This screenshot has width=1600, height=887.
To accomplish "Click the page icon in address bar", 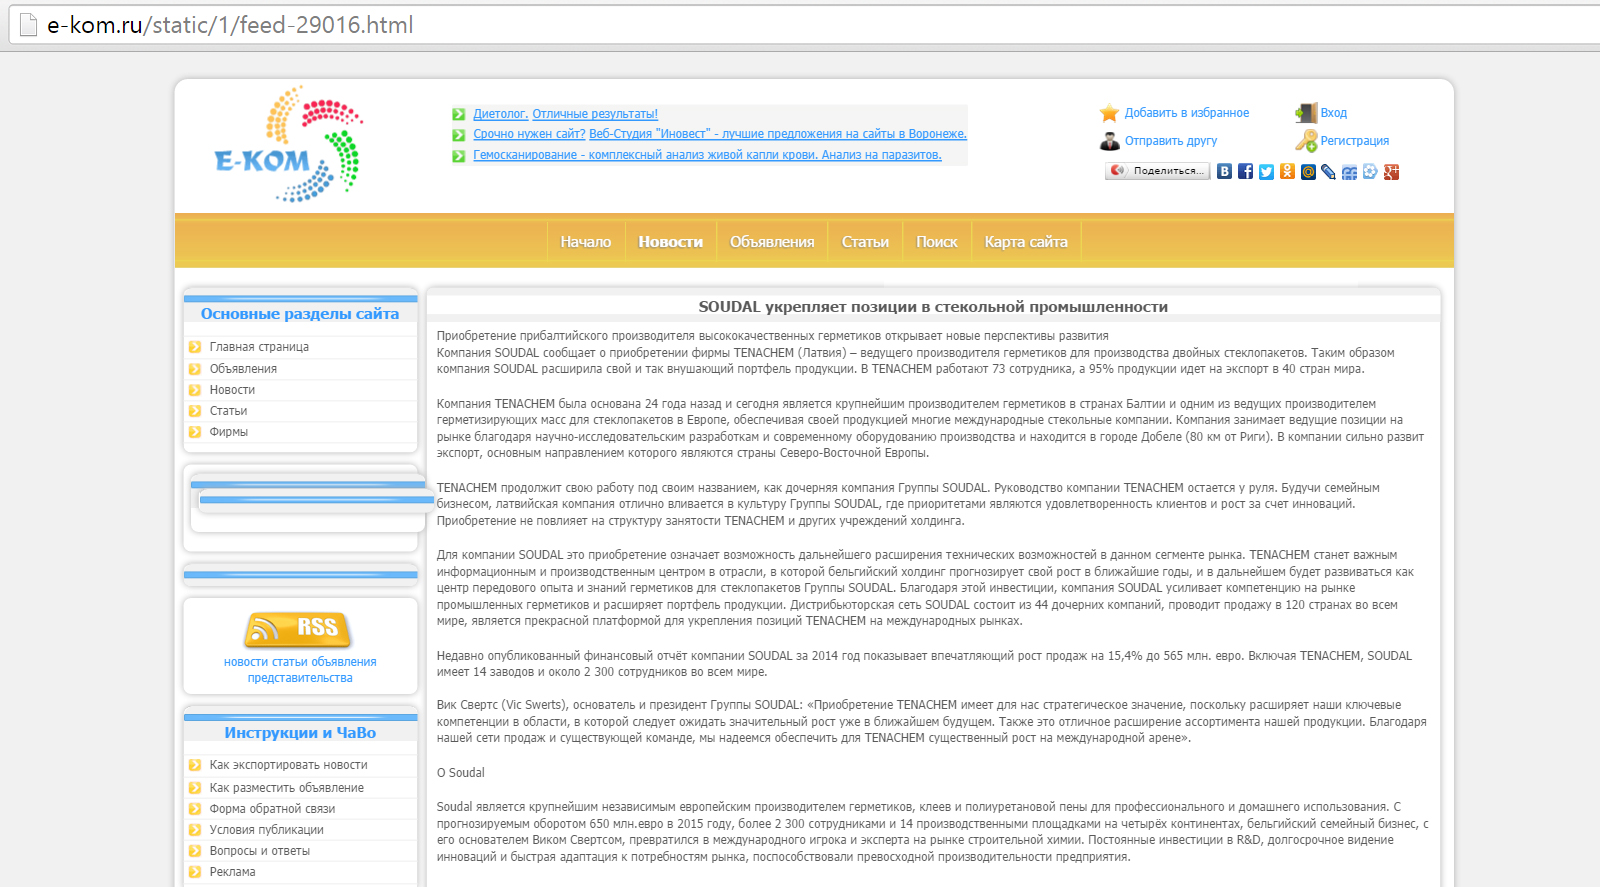I will tap(28, 25).
